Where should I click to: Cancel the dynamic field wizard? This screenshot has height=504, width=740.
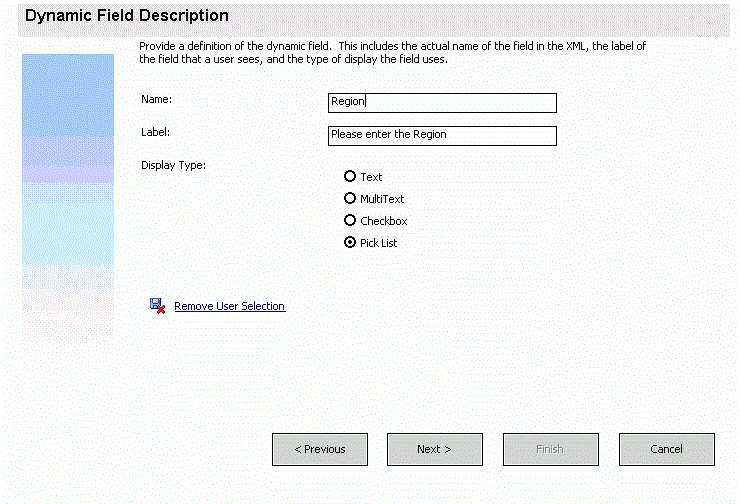click(x=667, y=449)
